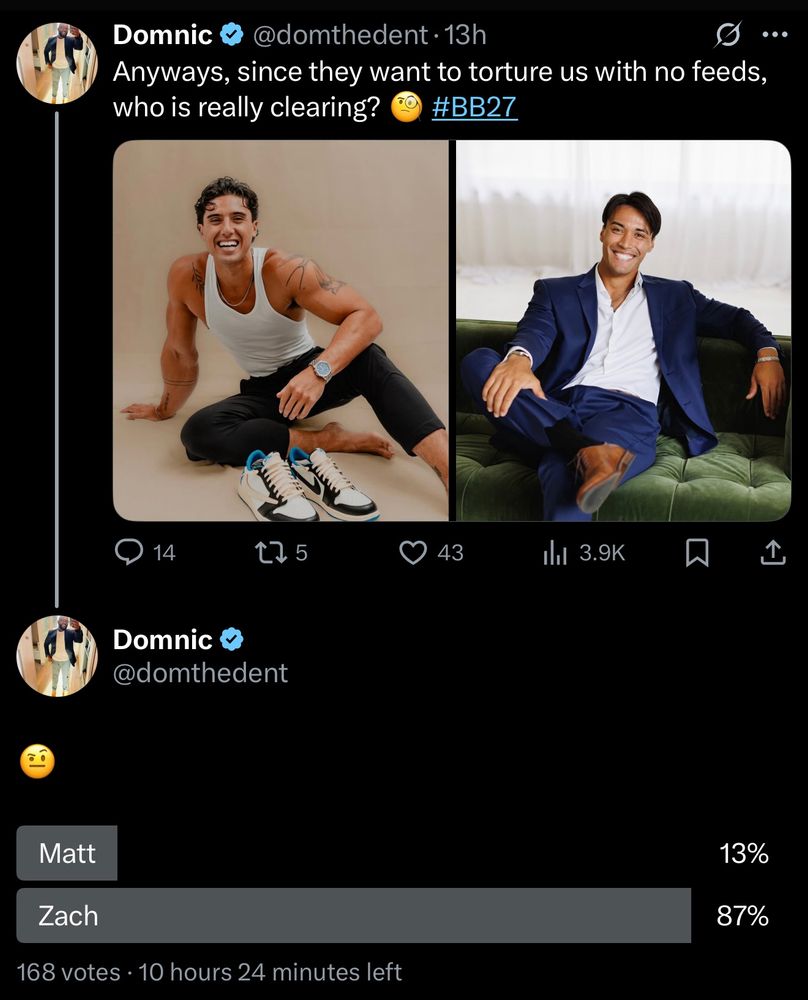Open the right photo with blue suit
808x1000 pixels.
click(623, 330)
